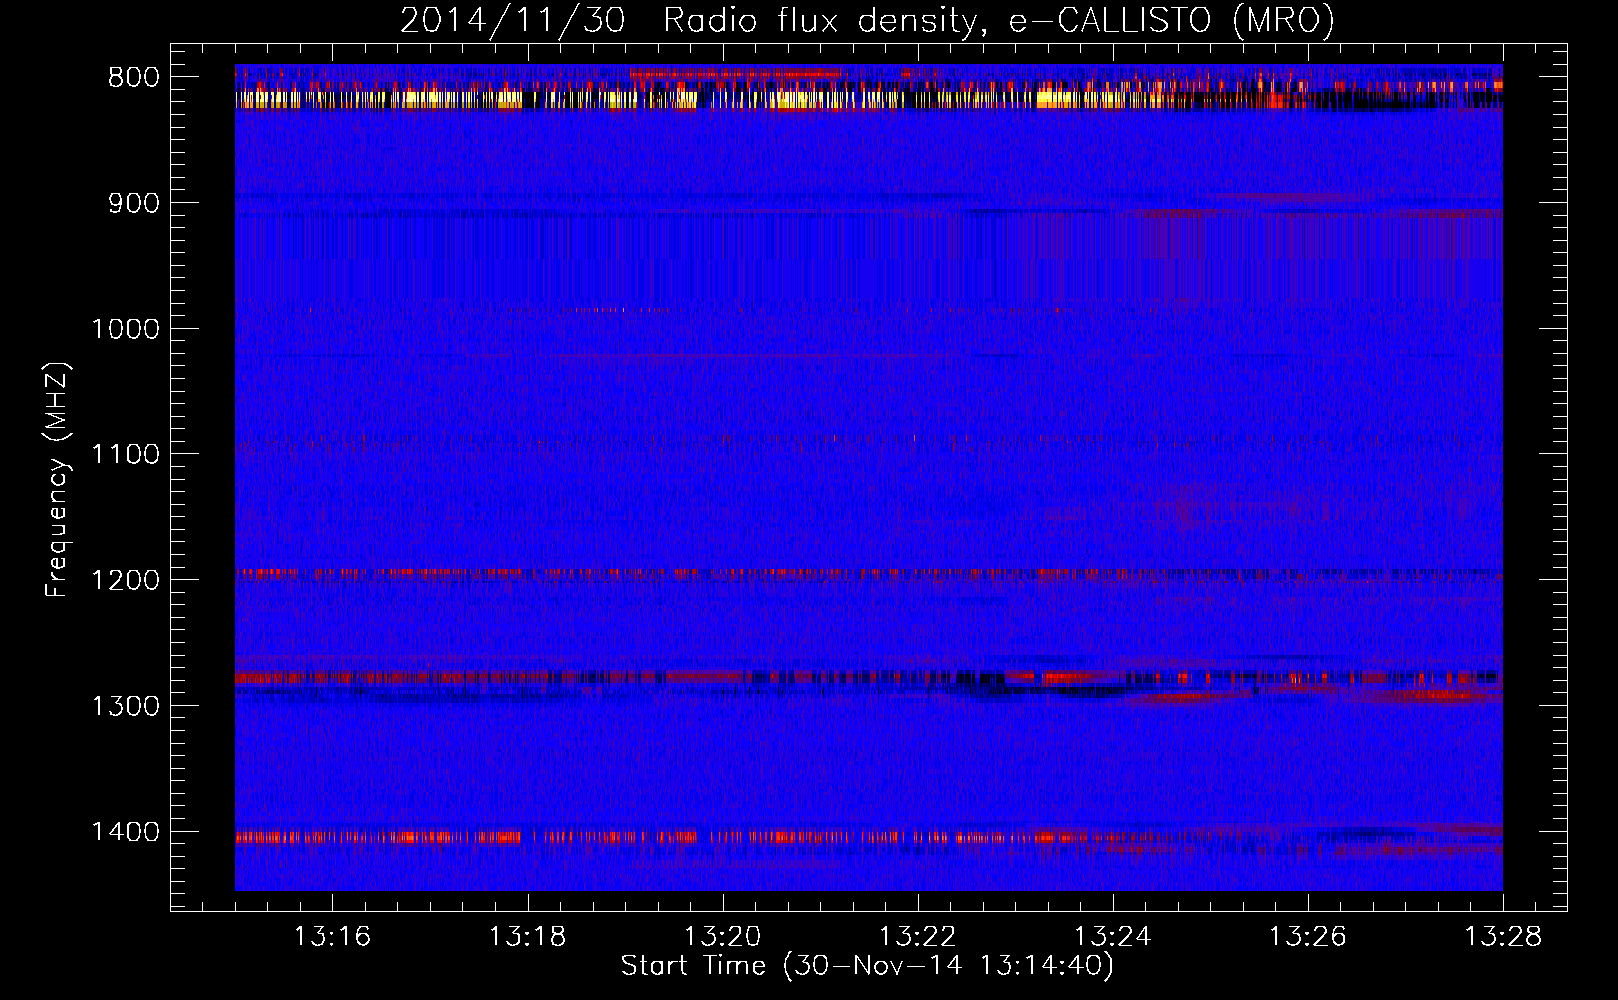
Task: Click the 13:22 time tick label
Action: 917,937
